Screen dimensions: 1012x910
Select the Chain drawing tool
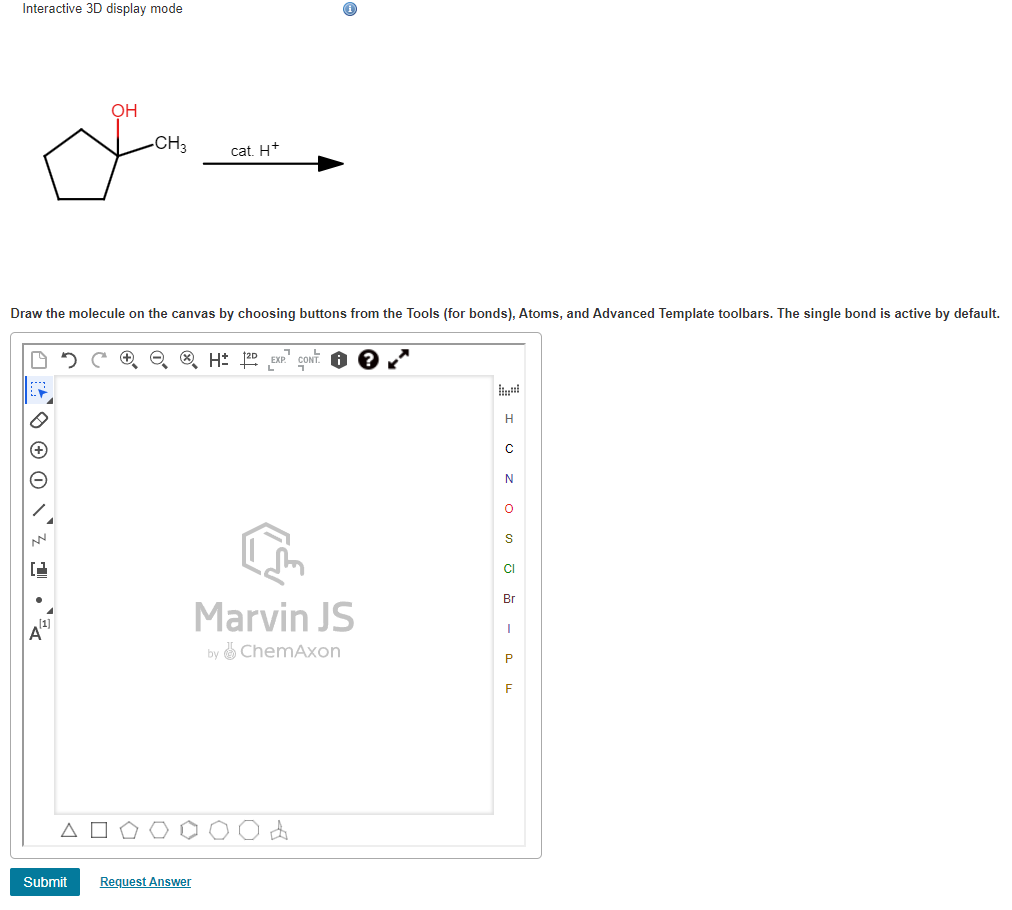pos(38,539)
